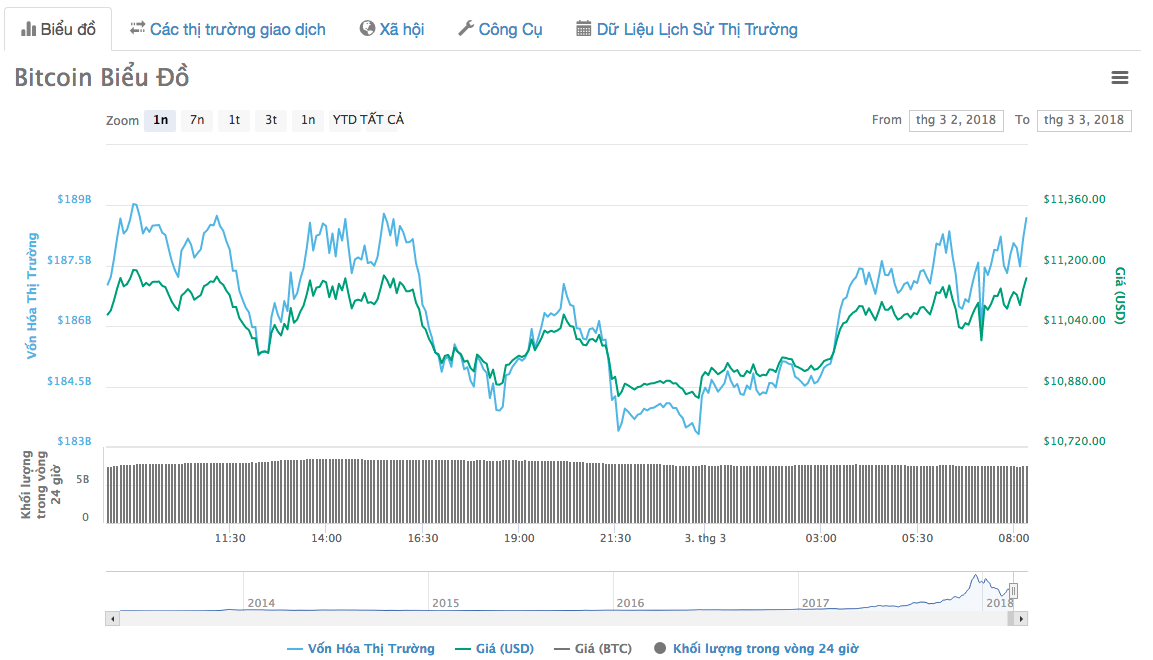Image resolution: width=1153 pixels, height=660 pixels.
Task: Click the navigator scrollbar left arrow
Action: click(113, 619)
